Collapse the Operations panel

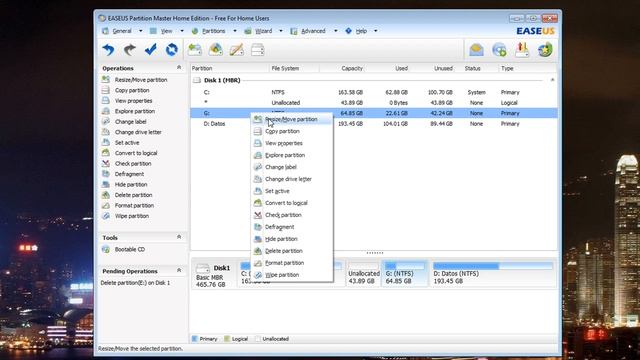179,68
